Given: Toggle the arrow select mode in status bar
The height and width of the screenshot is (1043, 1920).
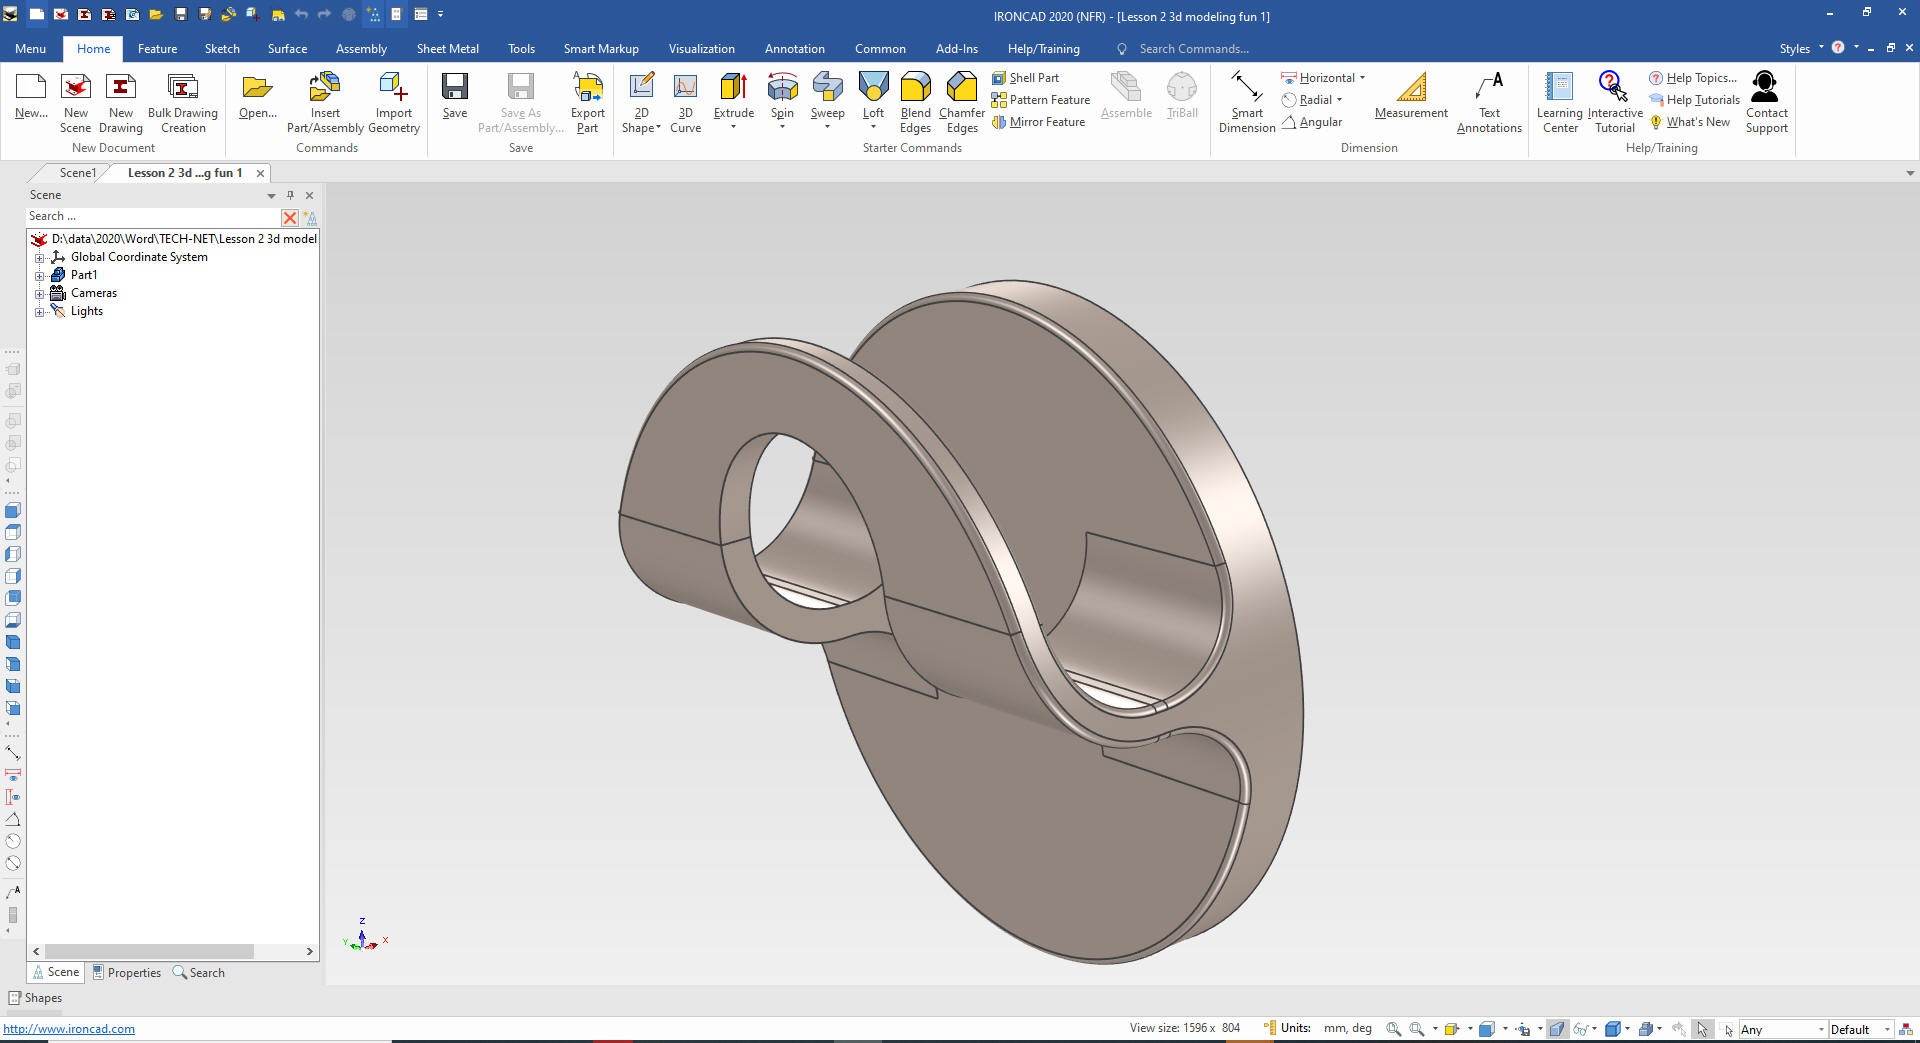Looking at the screenshot, I should point(1702,1029).
